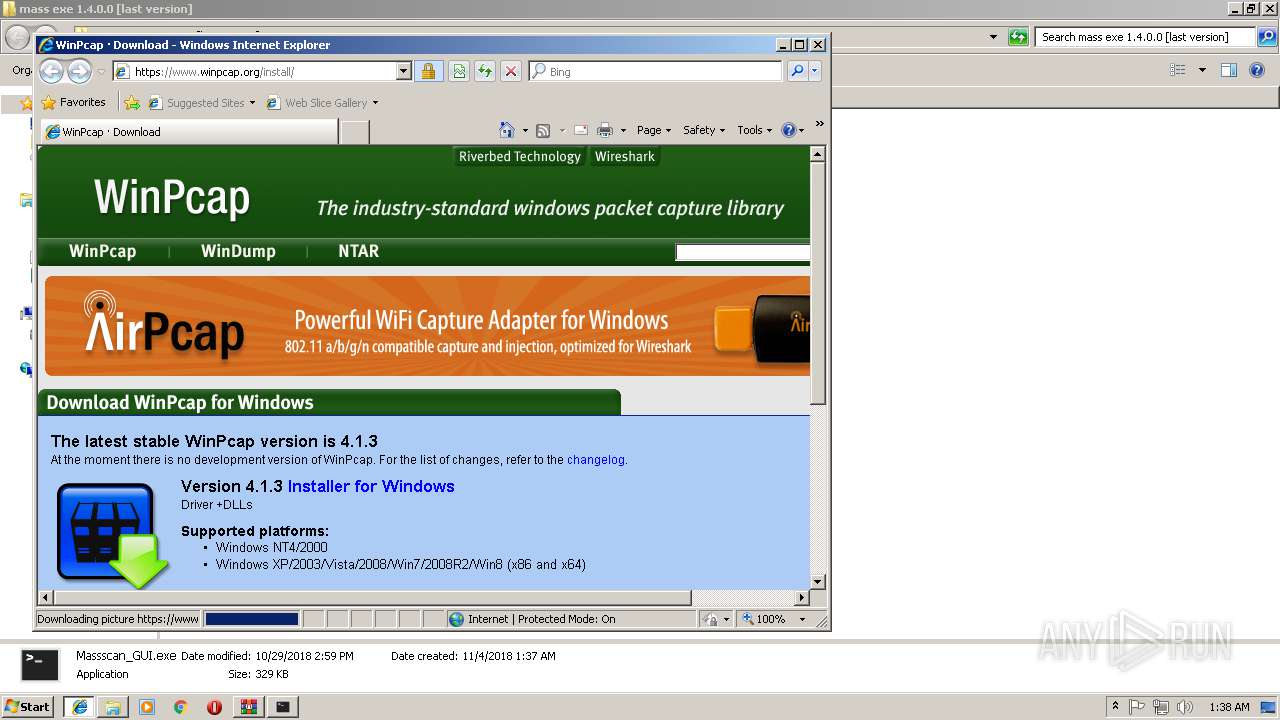Click the page vertical scrollbar down arrow
This screenshot has height=720, width=1280.
point(817,581)
